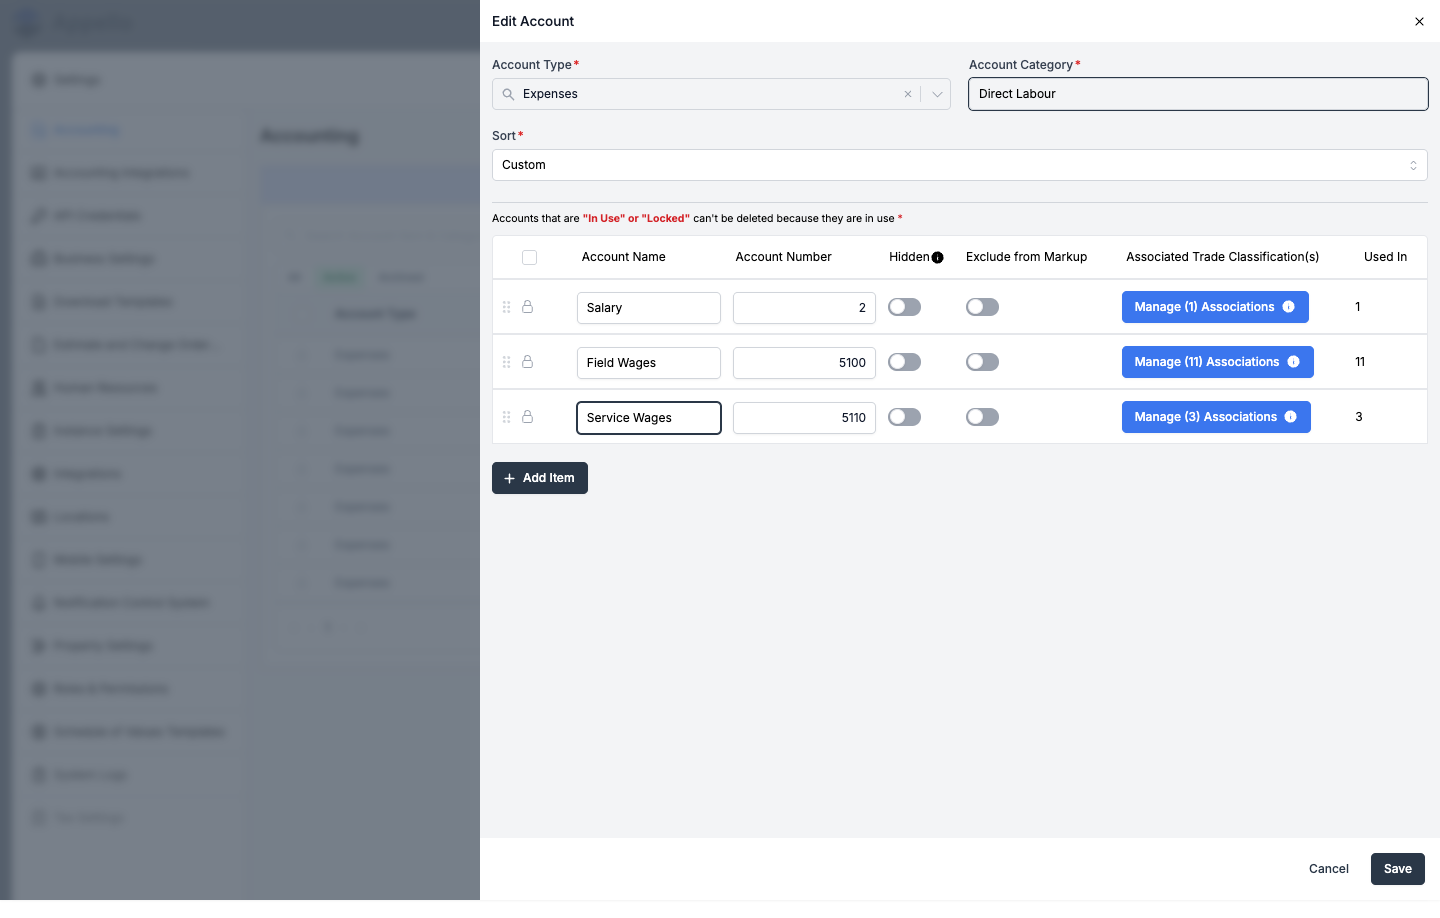Grab the drag handle for Field Wages row
The height and width of the screenshot is (918, 1440).
[507, 362]
